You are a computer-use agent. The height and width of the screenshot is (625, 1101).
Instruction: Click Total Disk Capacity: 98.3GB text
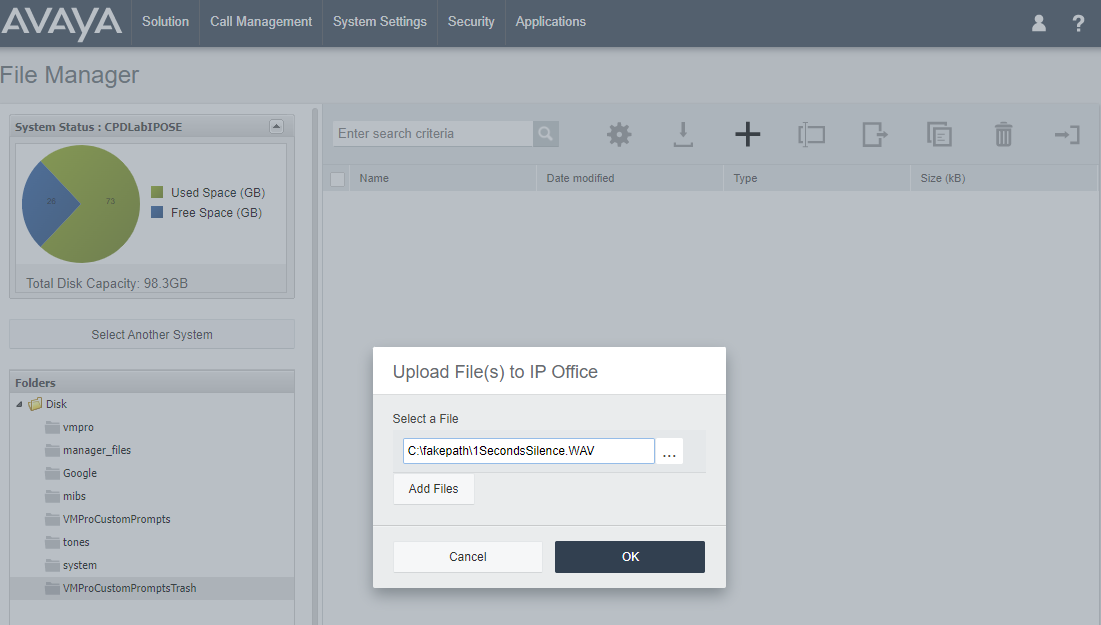[107, 284]
